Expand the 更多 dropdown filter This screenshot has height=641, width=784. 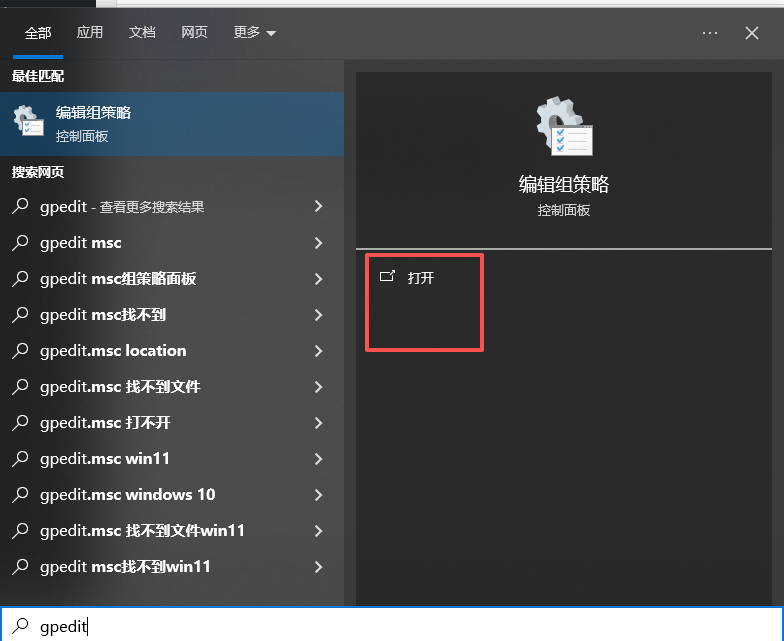point(254,33)
